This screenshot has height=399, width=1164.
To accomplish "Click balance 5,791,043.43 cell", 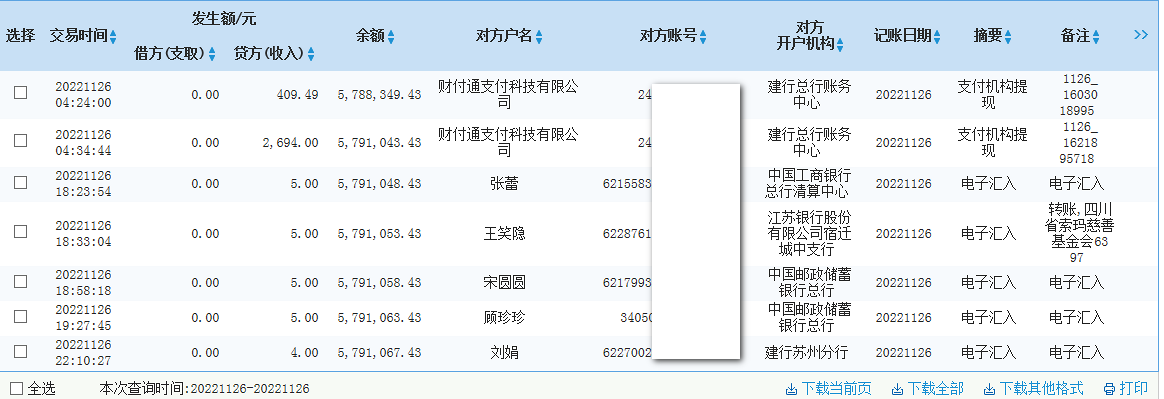I will coord(379,143).
